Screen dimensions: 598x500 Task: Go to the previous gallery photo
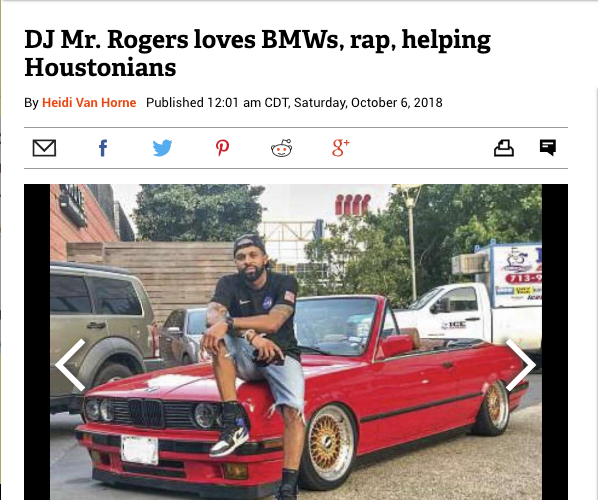[x=71, y=365]
